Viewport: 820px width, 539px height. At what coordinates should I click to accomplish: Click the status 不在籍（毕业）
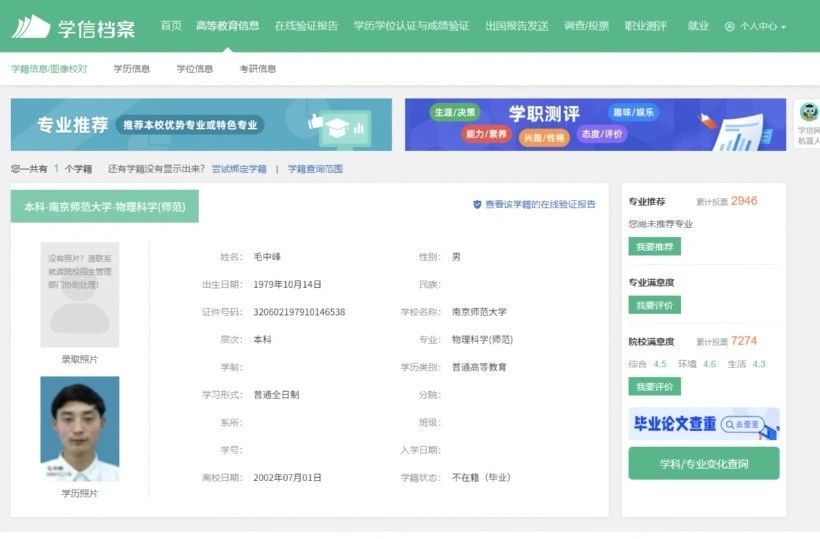point(481,477)
